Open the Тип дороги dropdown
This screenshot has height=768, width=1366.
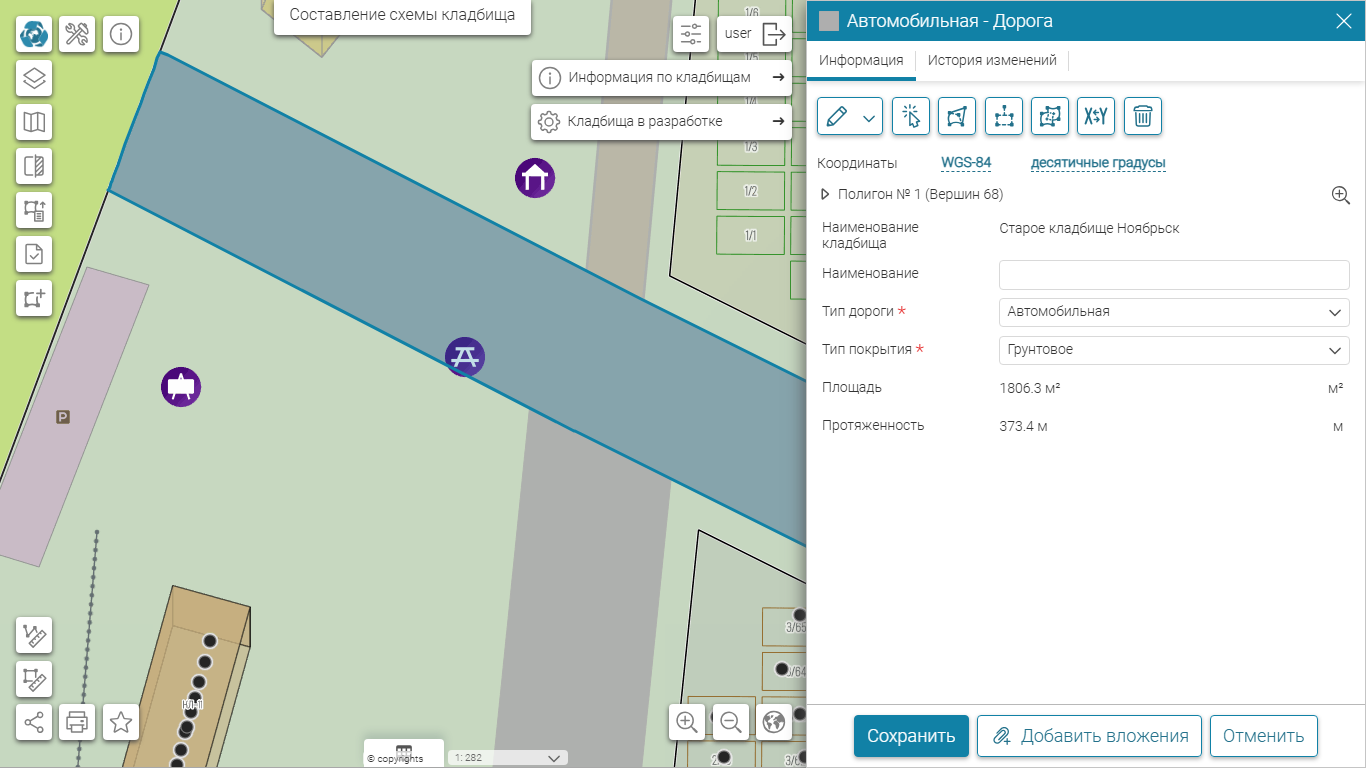click(1174, 312)
